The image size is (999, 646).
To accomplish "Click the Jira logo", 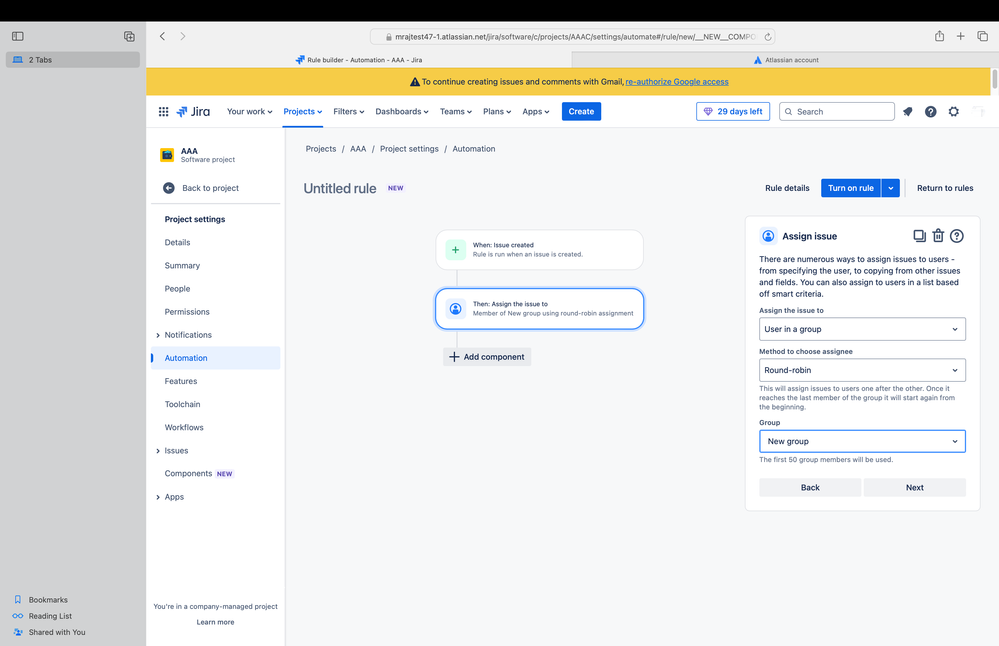I will (x=193, y=111).
